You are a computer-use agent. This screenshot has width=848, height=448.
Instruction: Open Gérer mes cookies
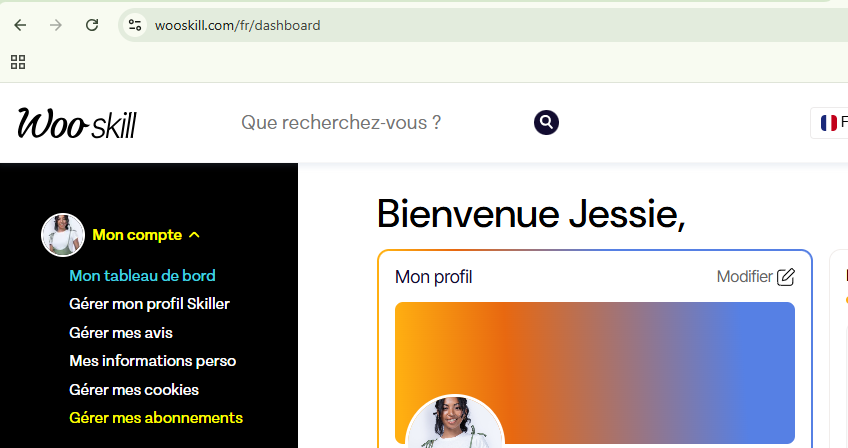coord(134,390)
